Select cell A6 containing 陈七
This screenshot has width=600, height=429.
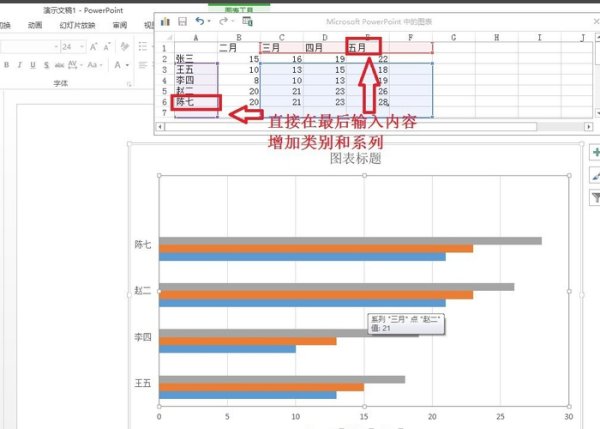(x=196, y=102)
